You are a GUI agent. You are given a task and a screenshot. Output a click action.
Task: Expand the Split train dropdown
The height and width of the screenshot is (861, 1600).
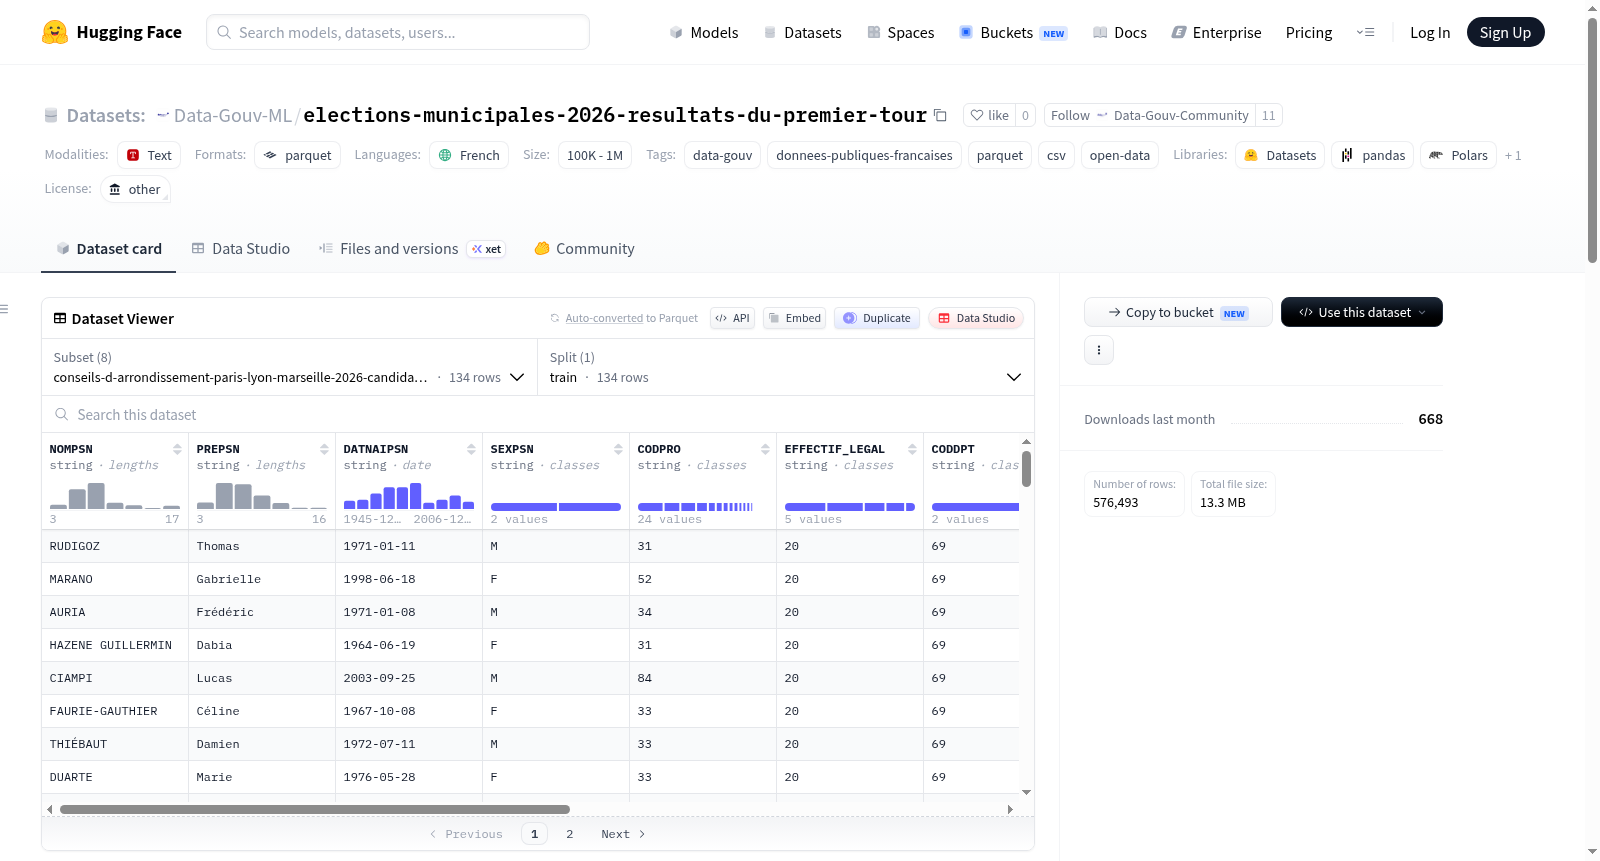point(785,367)
